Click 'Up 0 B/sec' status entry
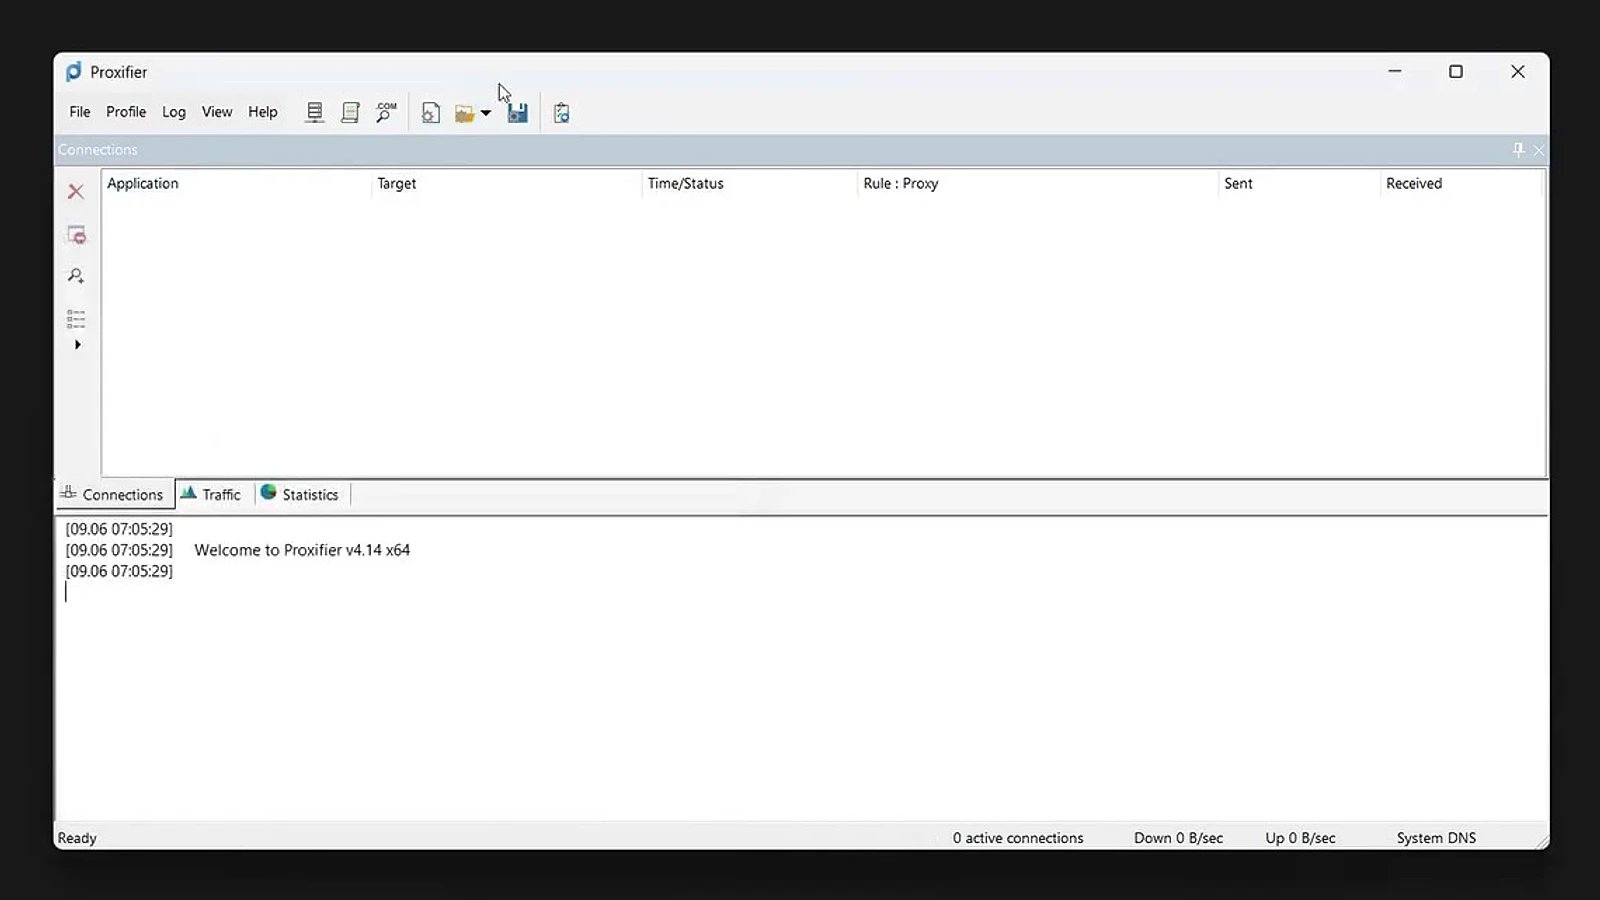This screenshot has width=1600, height=900. coord(1300,838)
